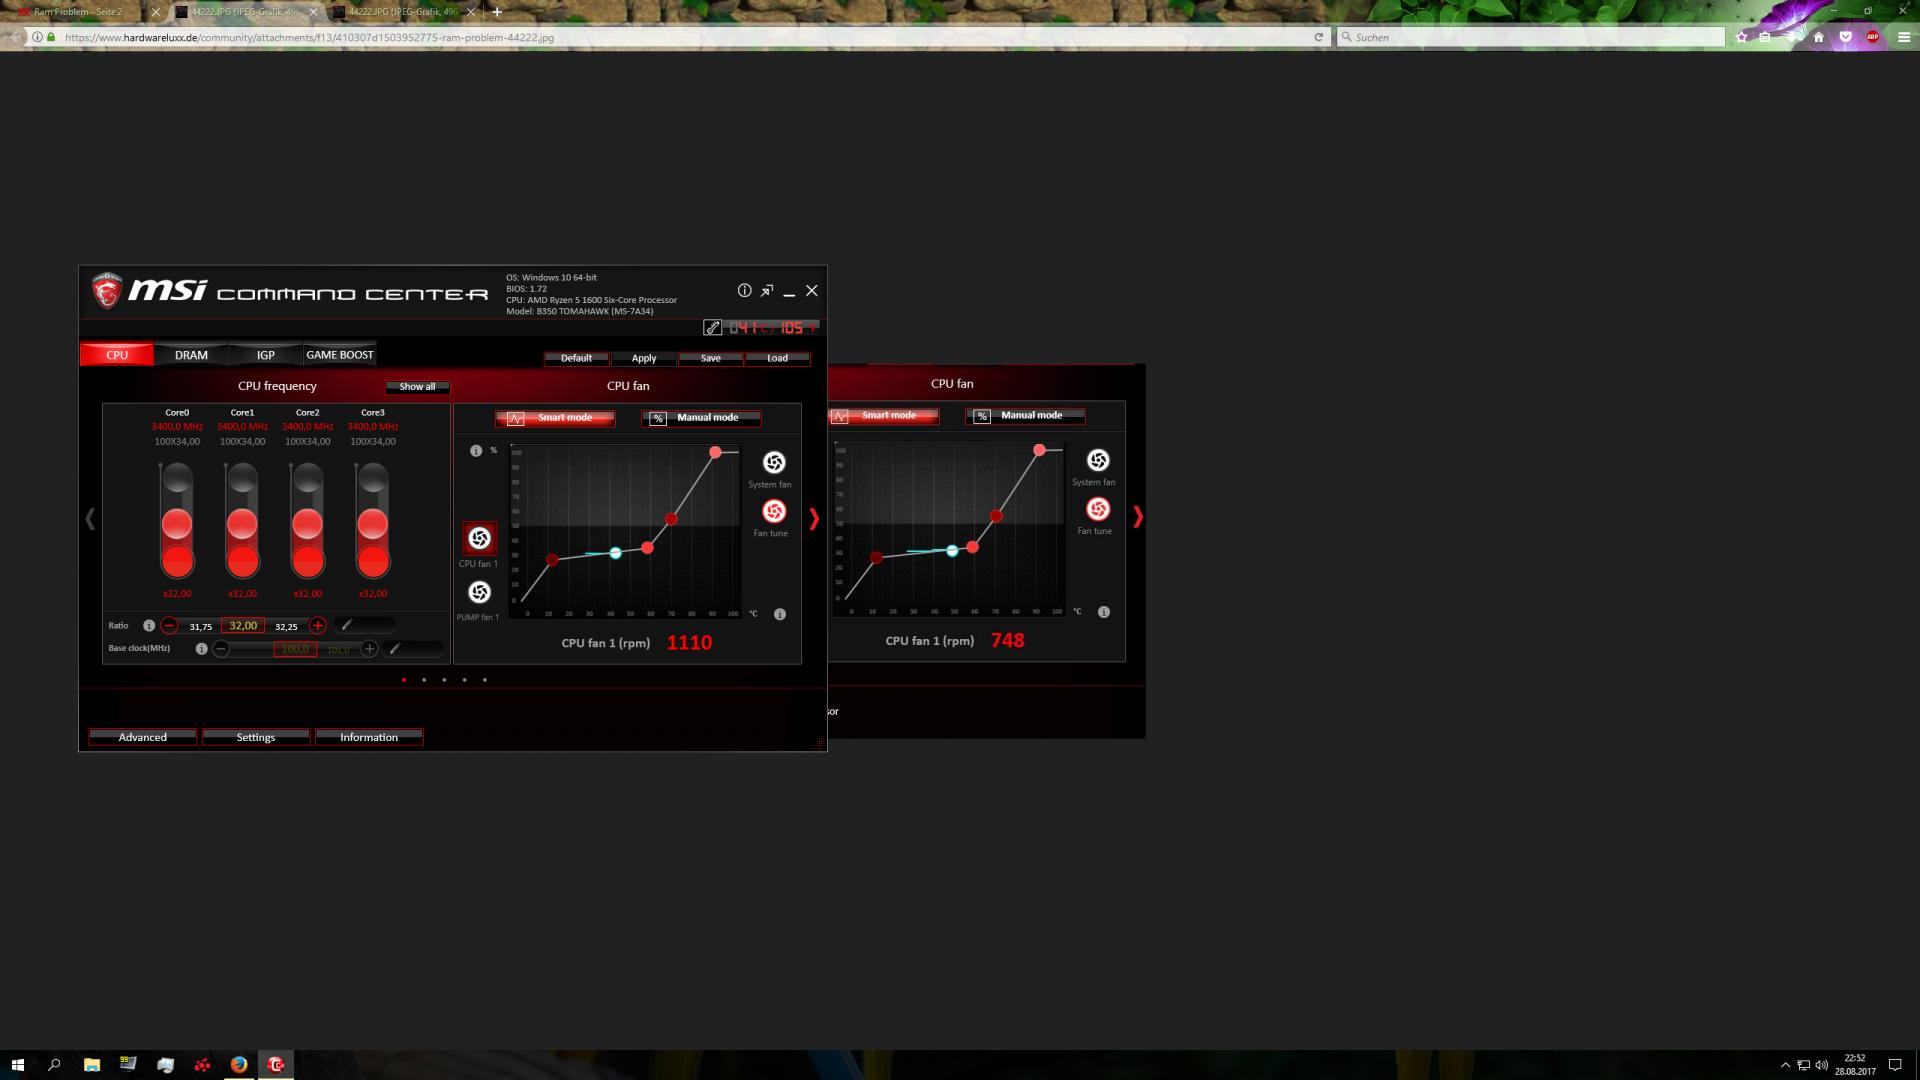Click the Save profile button
This screenshot has width=1920, height=1080.
click(711, 358)
